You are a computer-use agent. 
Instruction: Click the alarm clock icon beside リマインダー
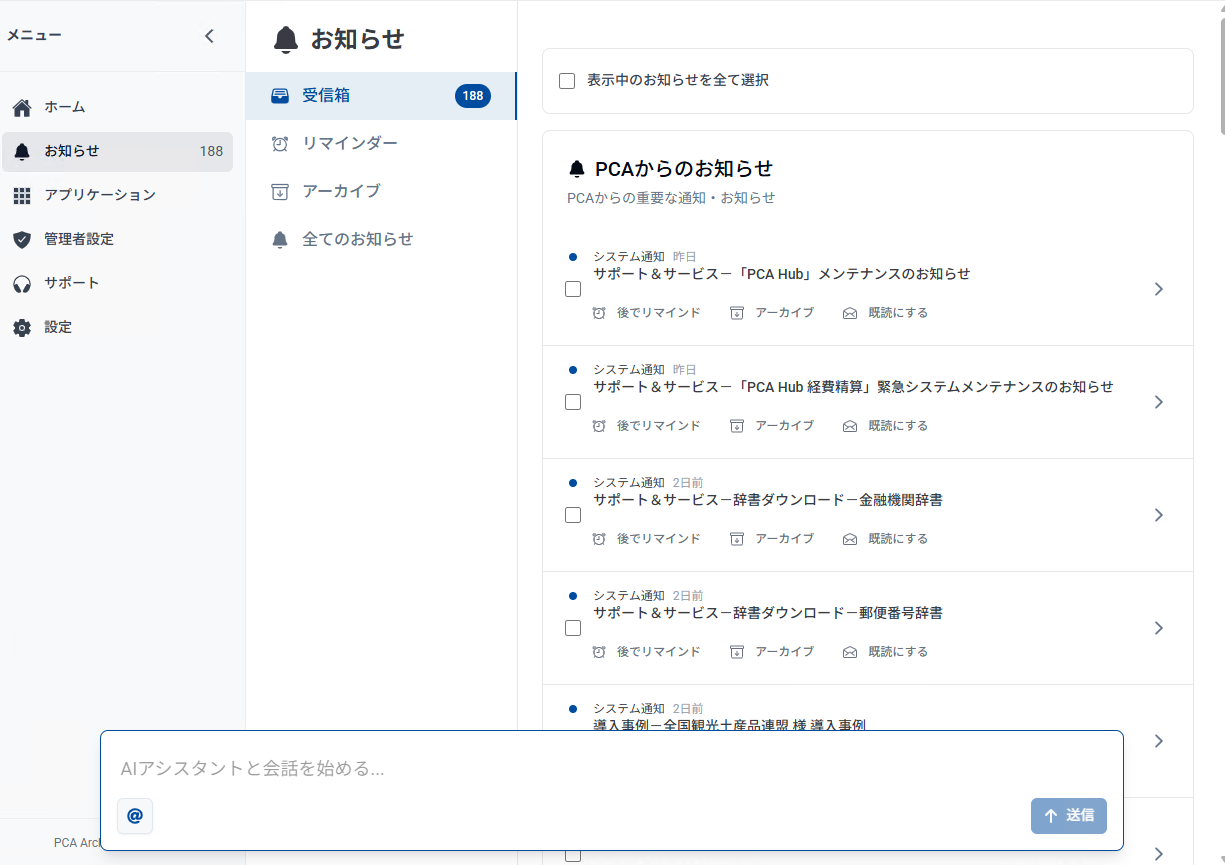(x=280, y=143)
